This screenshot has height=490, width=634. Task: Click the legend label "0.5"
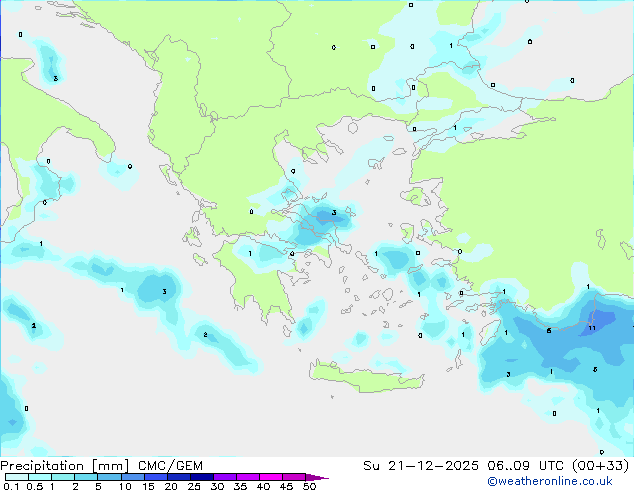(x=34, y=486)
